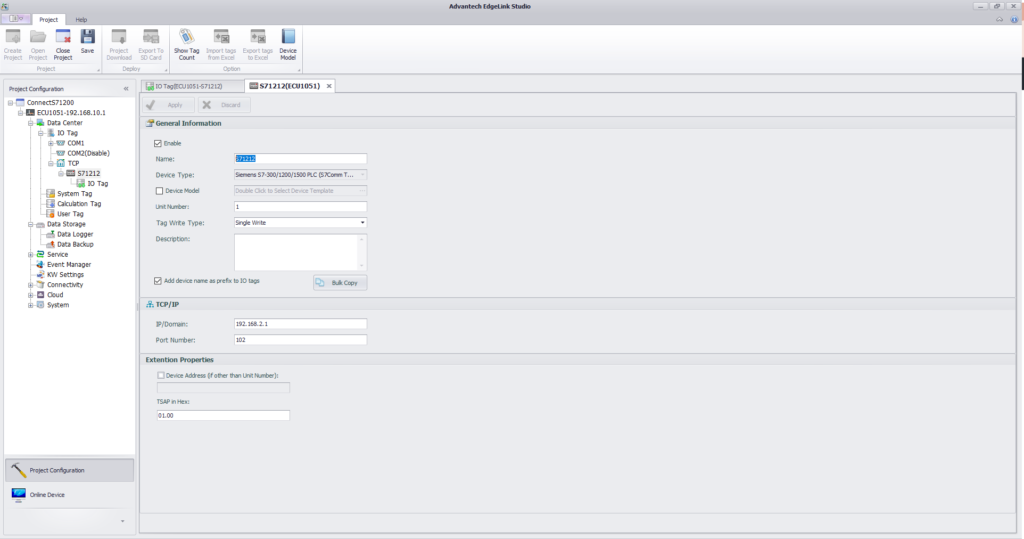This screenshot has width=1024, height=539.
Task: Click the Create Project ribbon icon
Action: (13, 45)
